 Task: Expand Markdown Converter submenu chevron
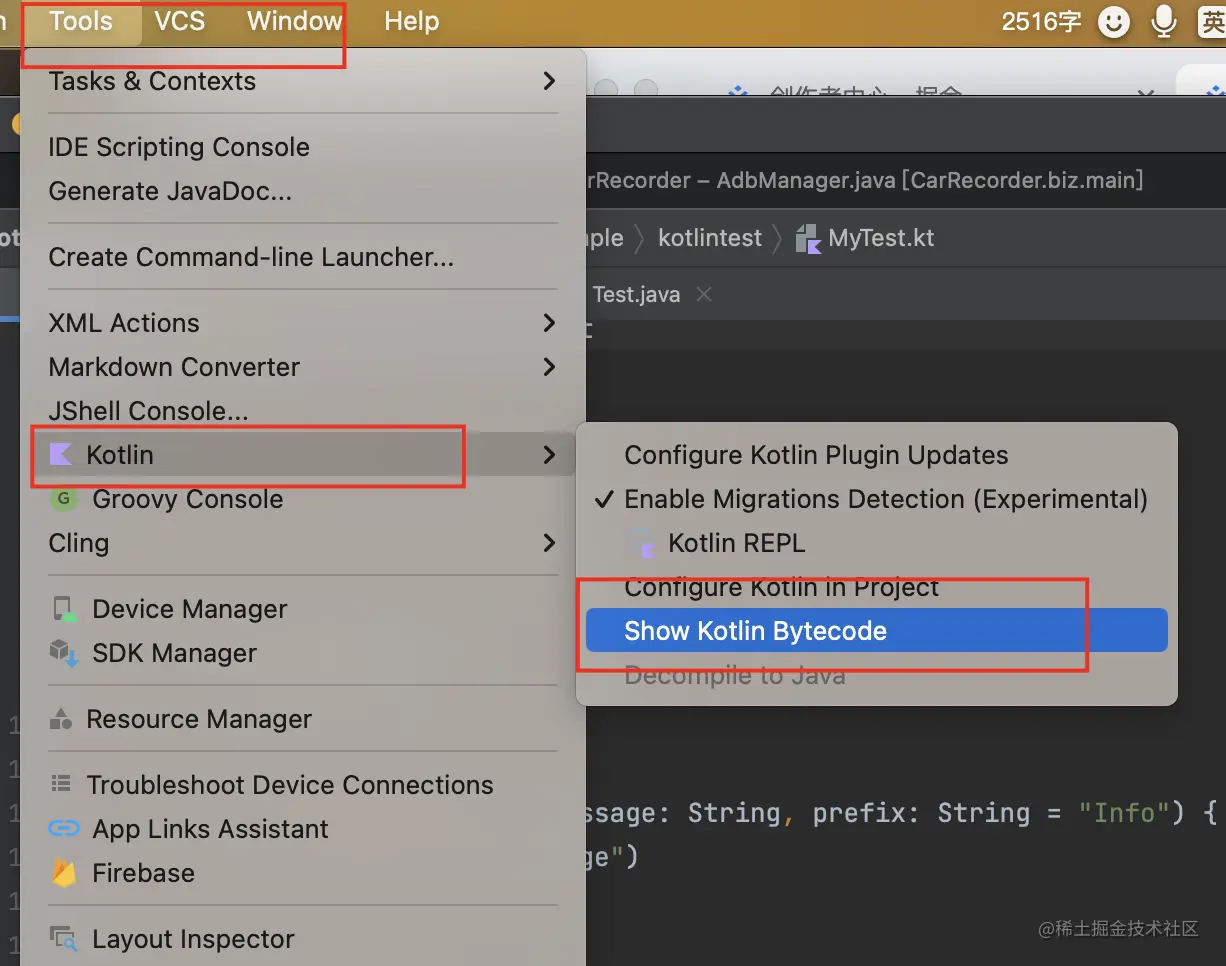tap(549, 367)
